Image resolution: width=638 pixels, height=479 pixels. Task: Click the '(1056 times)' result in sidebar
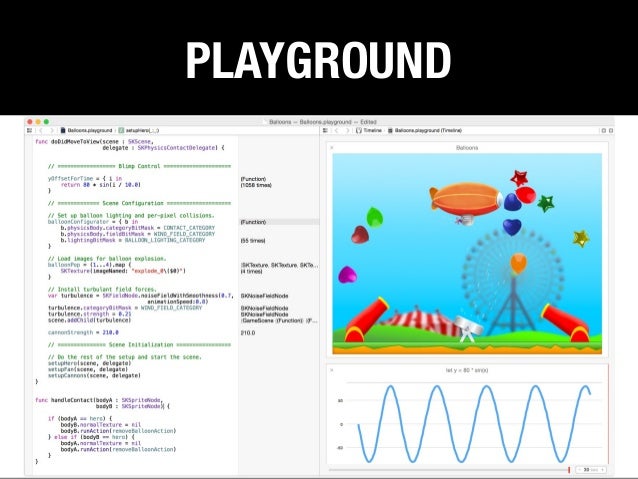[256, 185]
